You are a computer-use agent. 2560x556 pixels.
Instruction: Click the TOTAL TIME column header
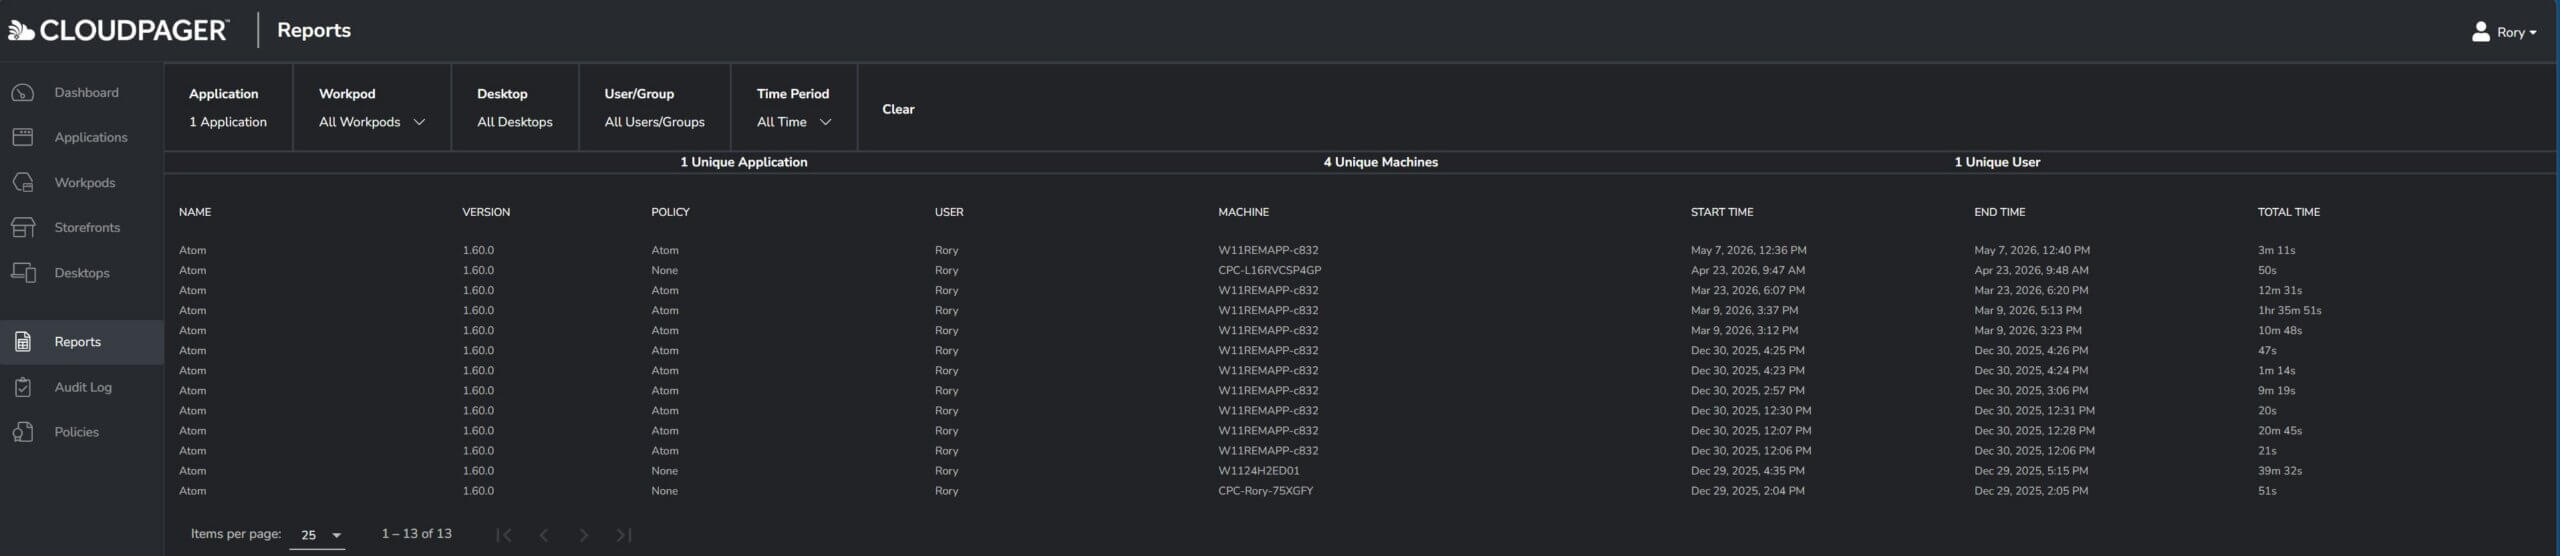tap(2289, 212)
